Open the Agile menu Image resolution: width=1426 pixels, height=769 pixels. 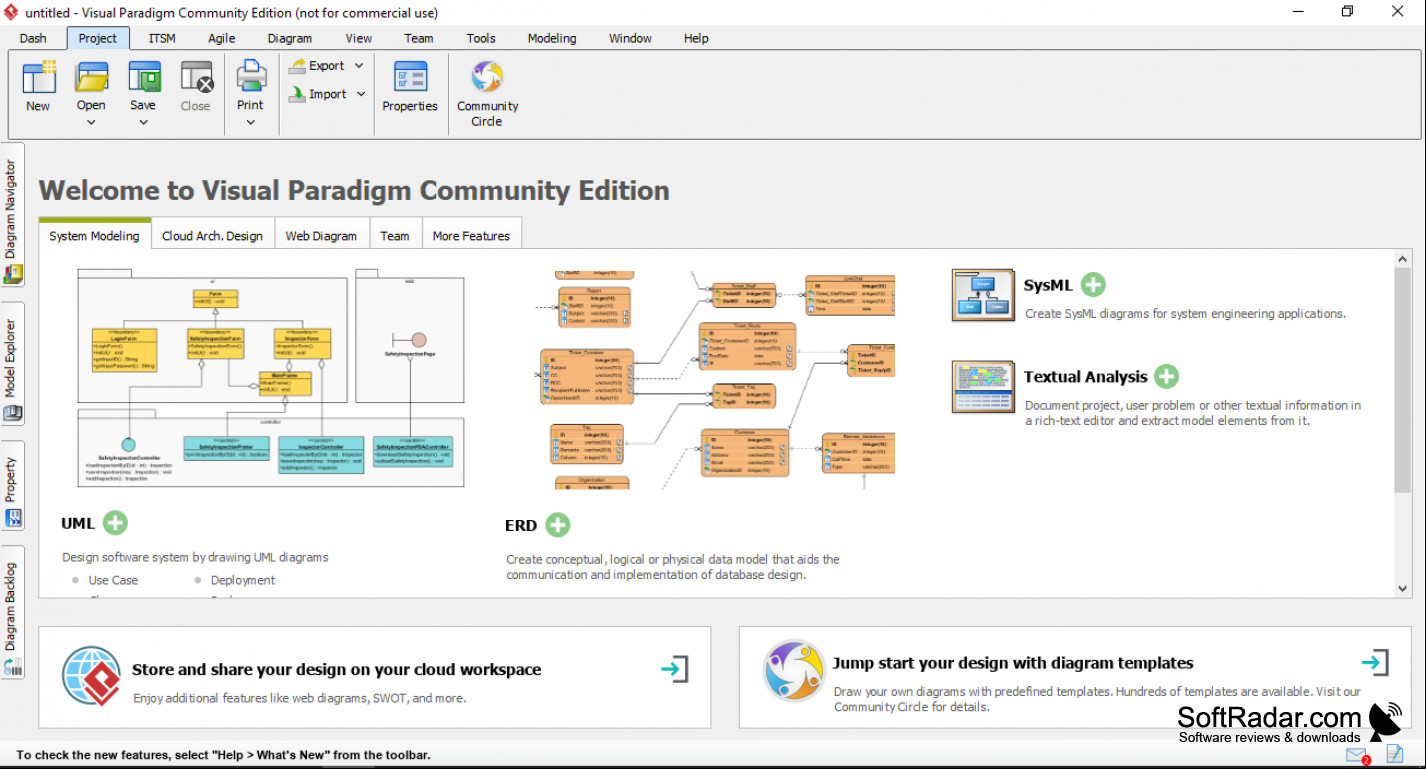click(x=222, y=38)
